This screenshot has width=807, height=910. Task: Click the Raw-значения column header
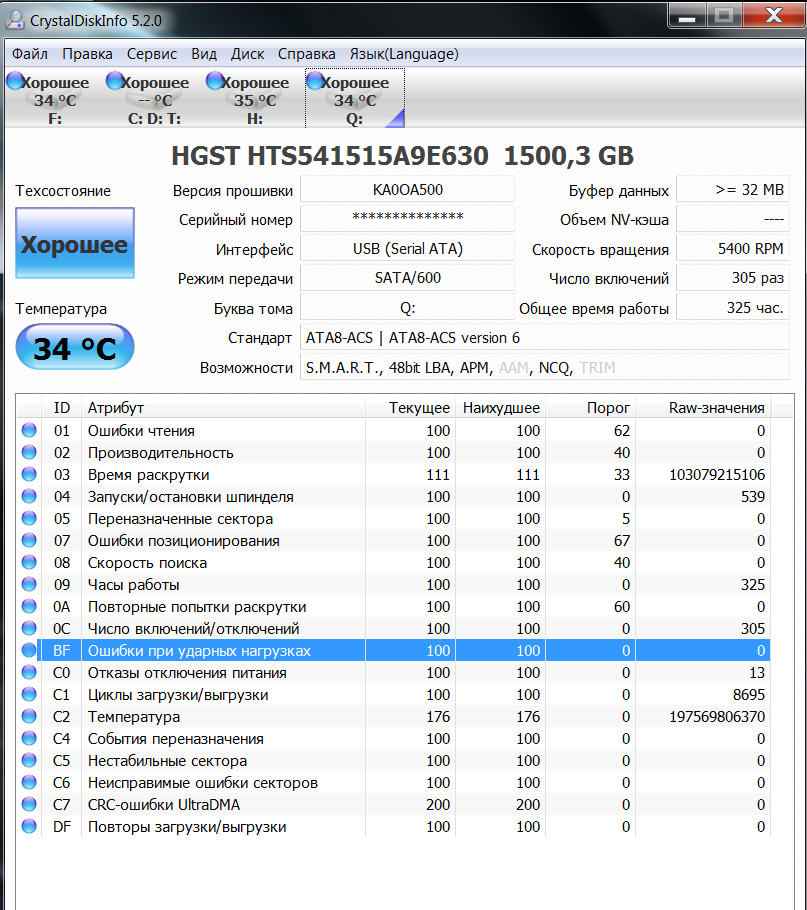[703, 407]
